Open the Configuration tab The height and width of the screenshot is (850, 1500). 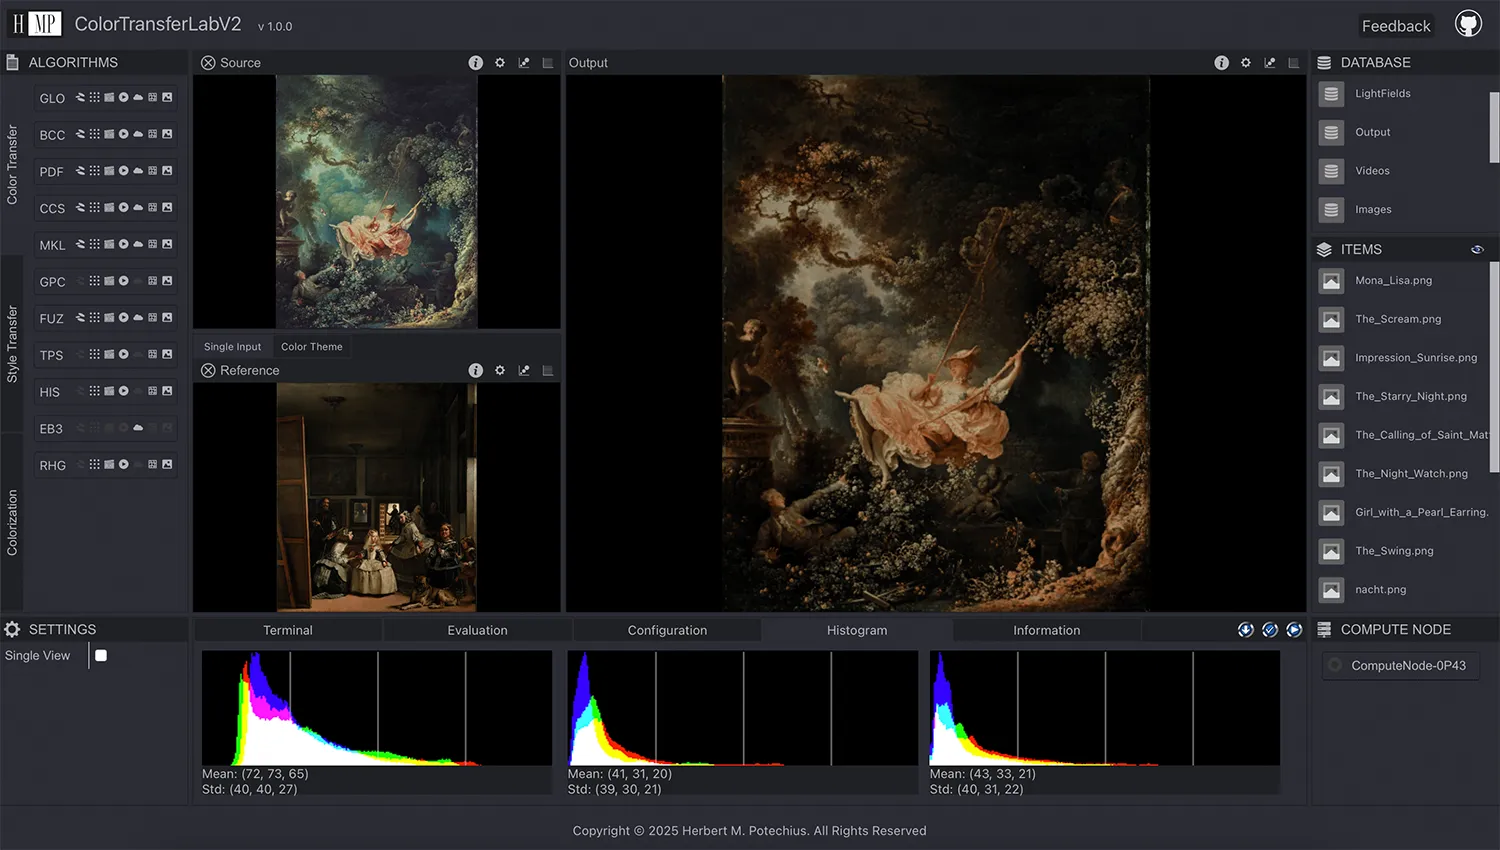coord(667,630)
